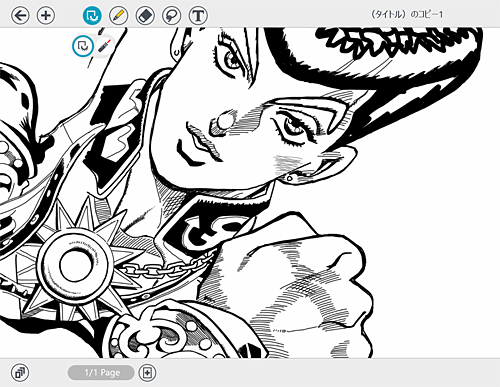500x387 pixels.
Task: Go back with the left arrow button
Action: tap(20, 15)
